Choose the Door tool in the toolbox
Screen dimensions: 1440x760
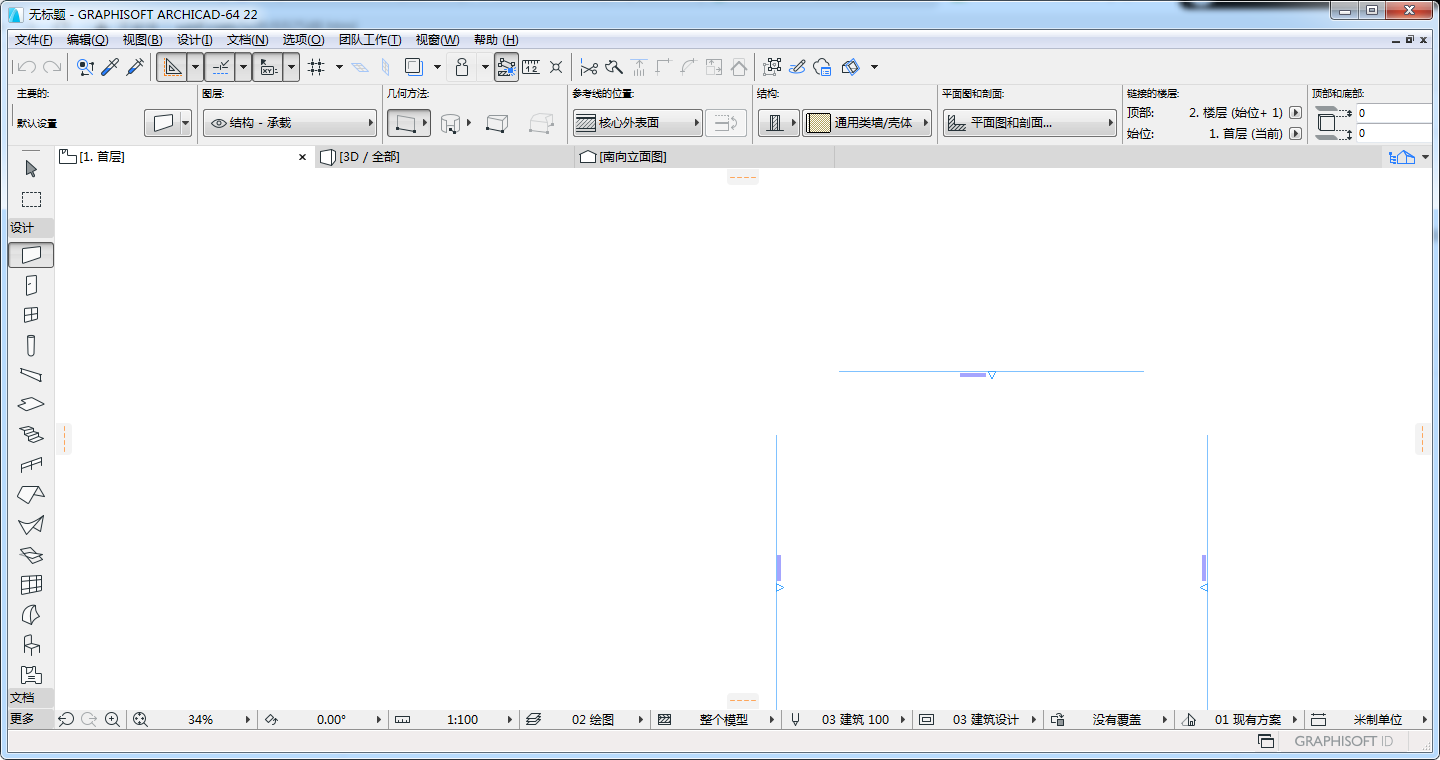tap(31, 285)
